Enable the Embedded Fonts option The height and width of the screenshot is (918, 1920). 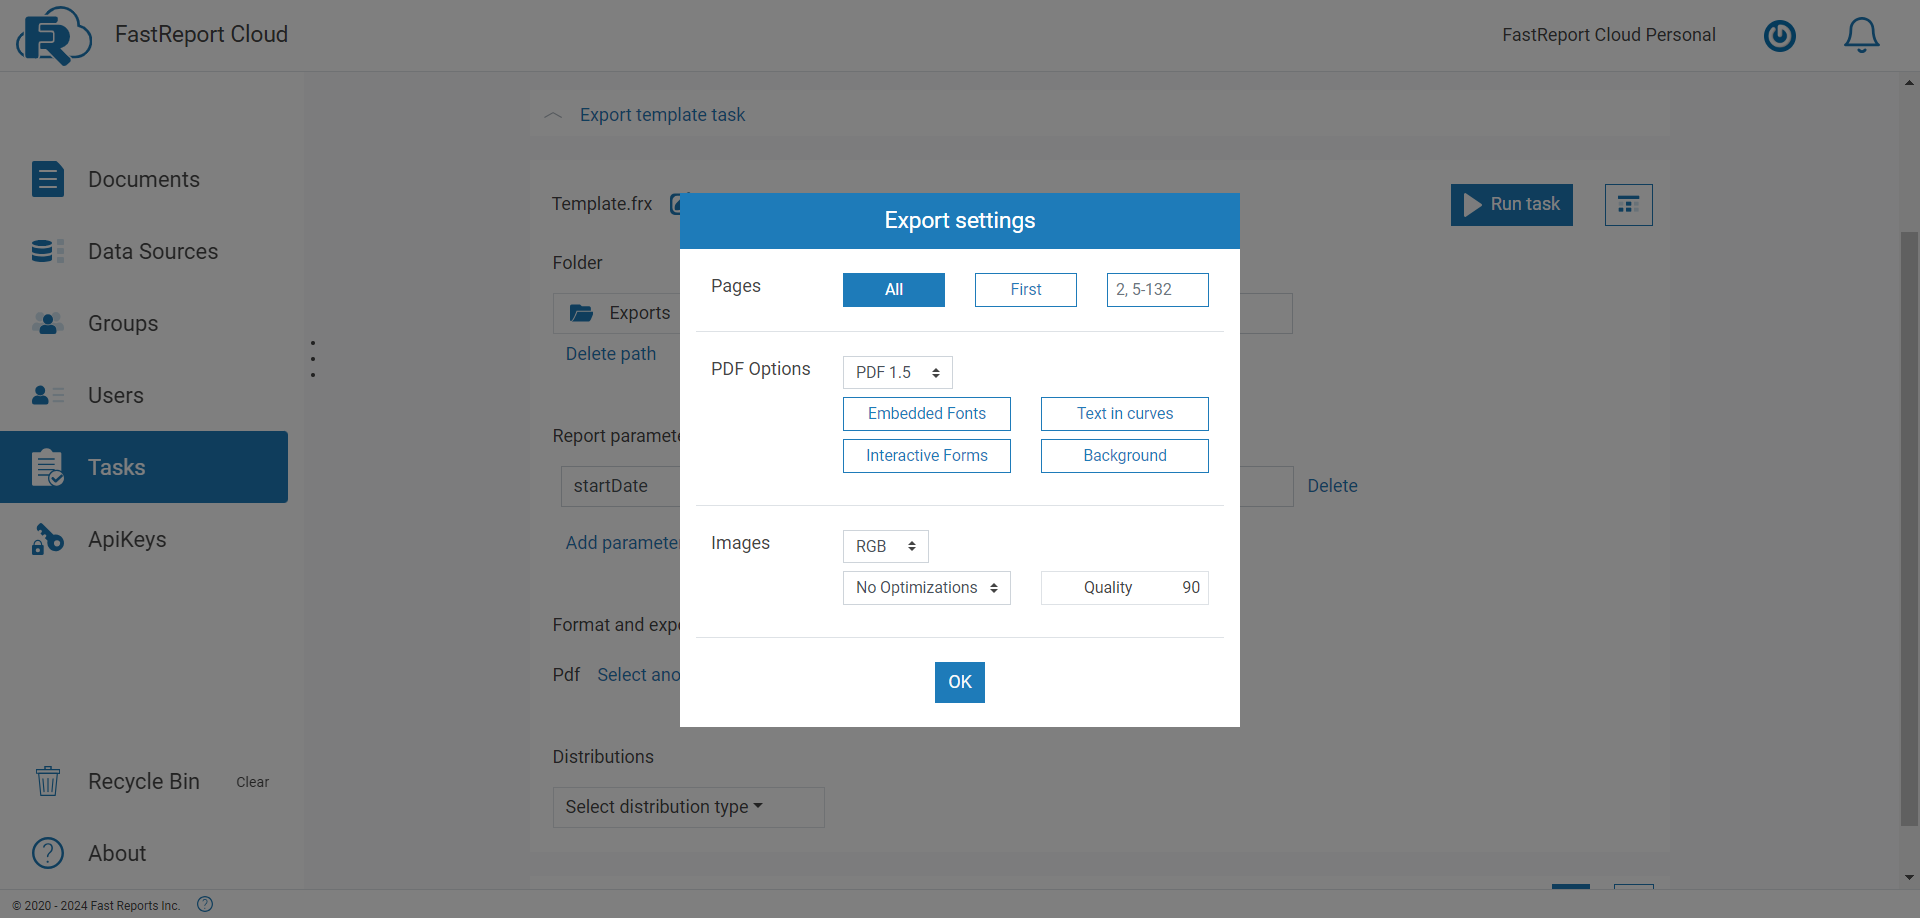[x=926, y=413]
